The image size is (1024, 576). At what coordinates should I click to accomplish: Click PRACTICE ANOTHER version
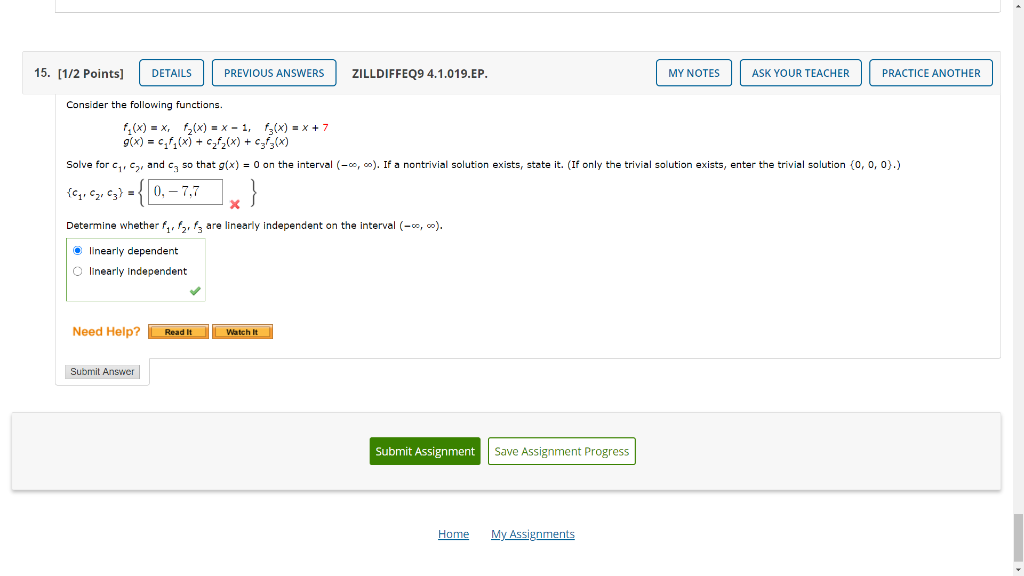point(930,72)
